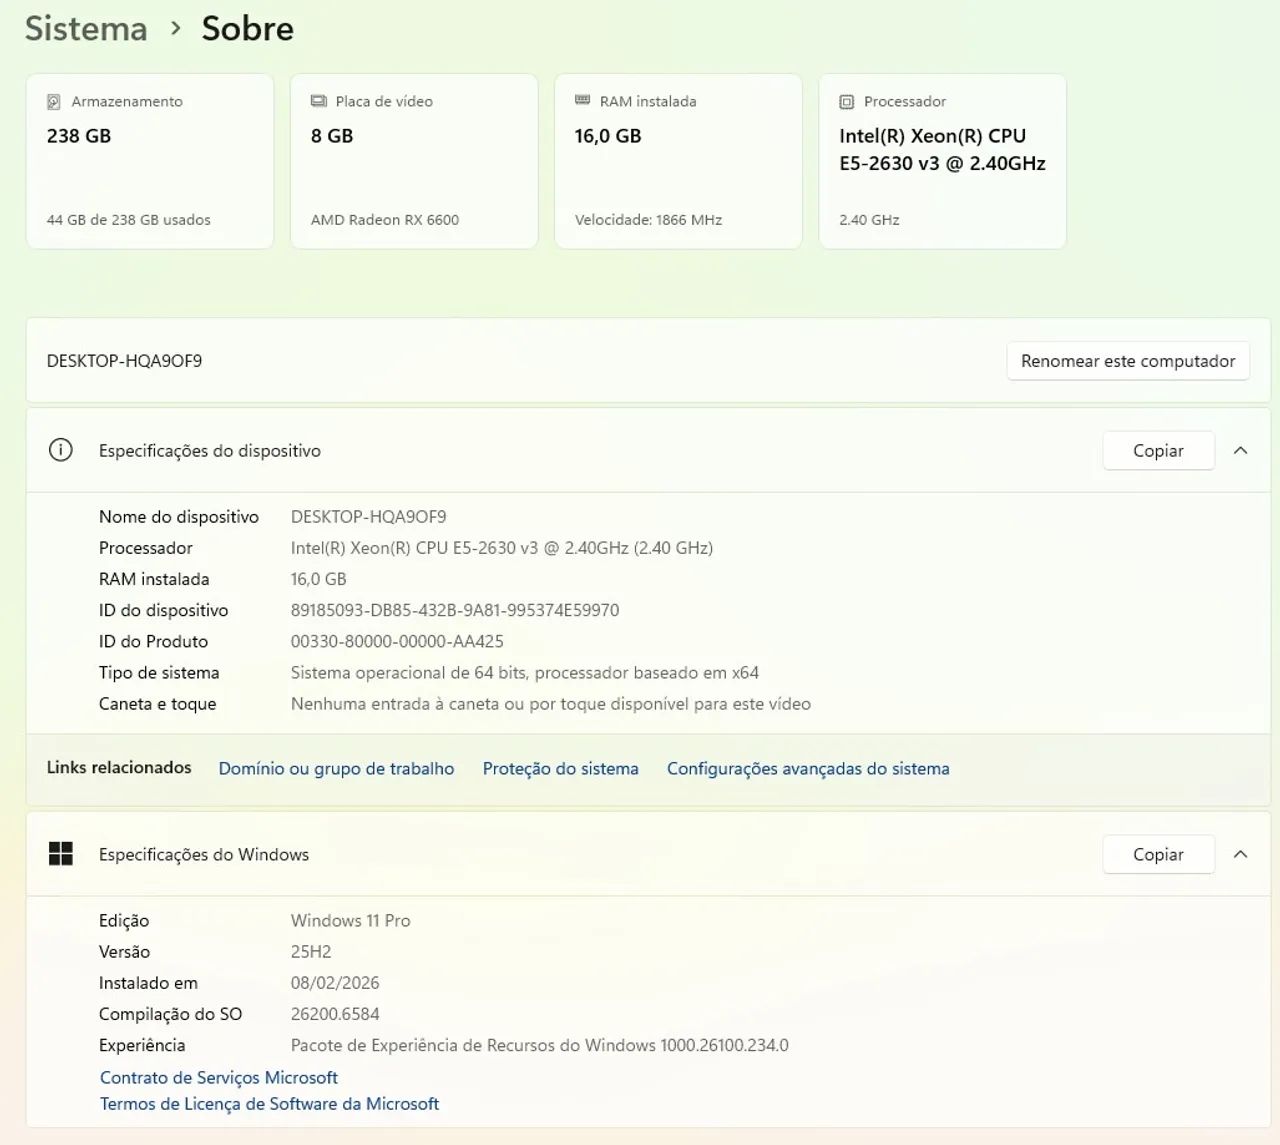Open Configurações avançadas do sistema link
Viewport: 1280px width, 1145px height.
808,769
